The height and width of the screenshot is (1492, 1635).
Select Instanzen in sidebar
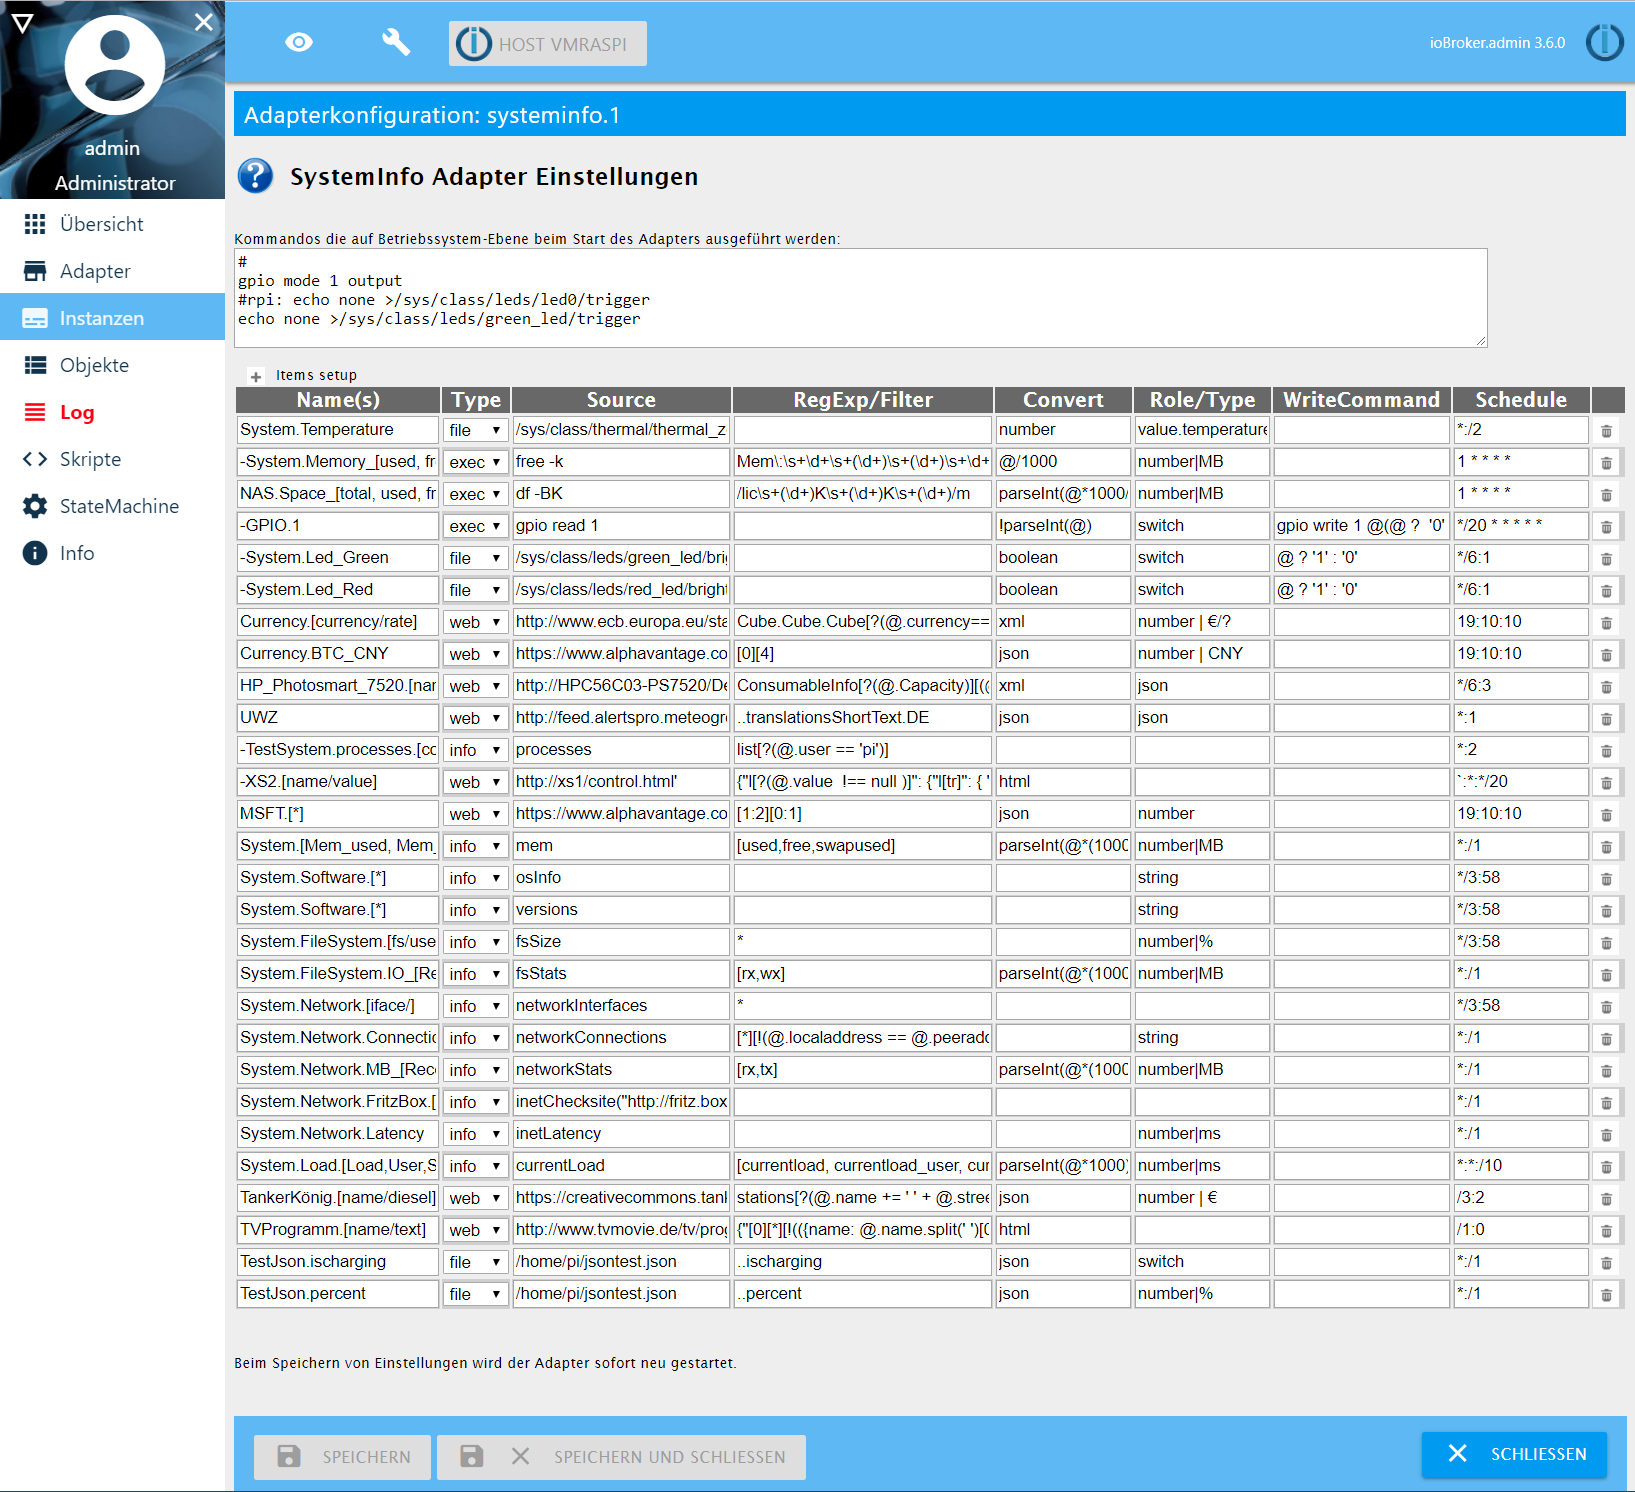point(112,318)
